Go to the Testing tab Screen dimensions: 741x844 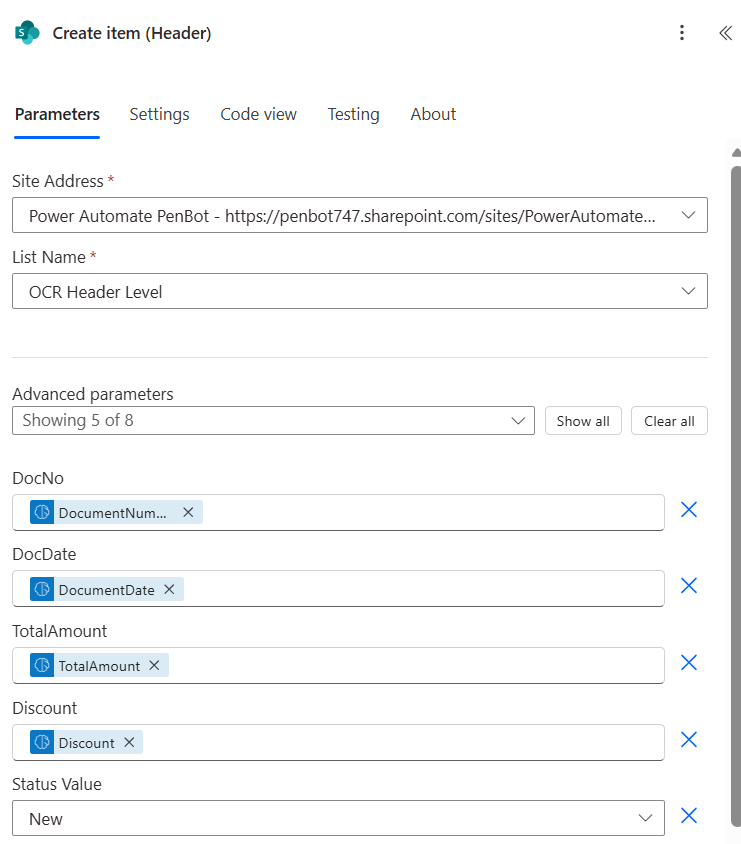click(353, 114)
